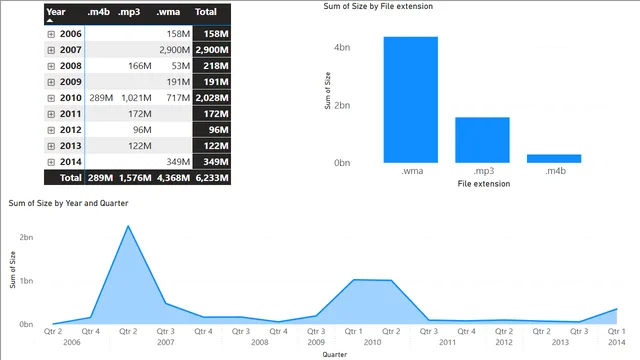Image resolution: width=640 pixels, height=360 pixels.
Task: Click the Sum of Size by Year and Quarter title
Action: tap(68, 203)
